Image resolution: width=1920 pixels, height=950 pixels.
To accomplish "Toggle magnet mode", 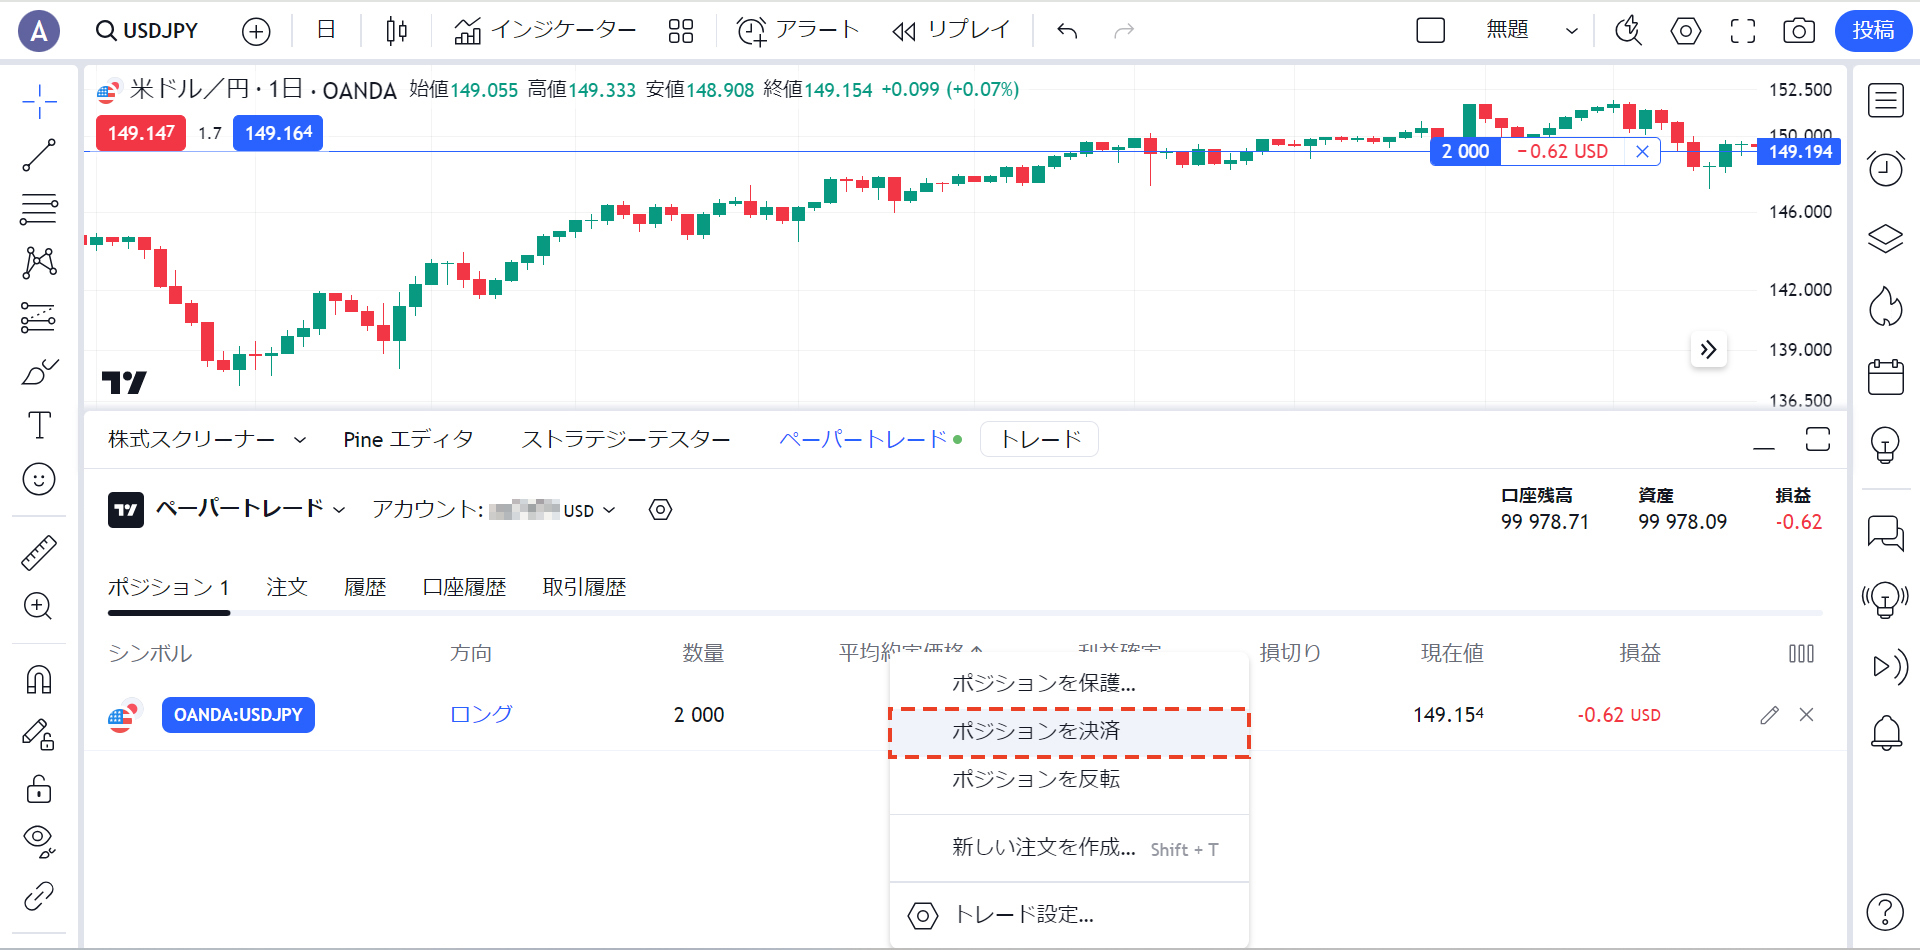I will tap(39, 680).
